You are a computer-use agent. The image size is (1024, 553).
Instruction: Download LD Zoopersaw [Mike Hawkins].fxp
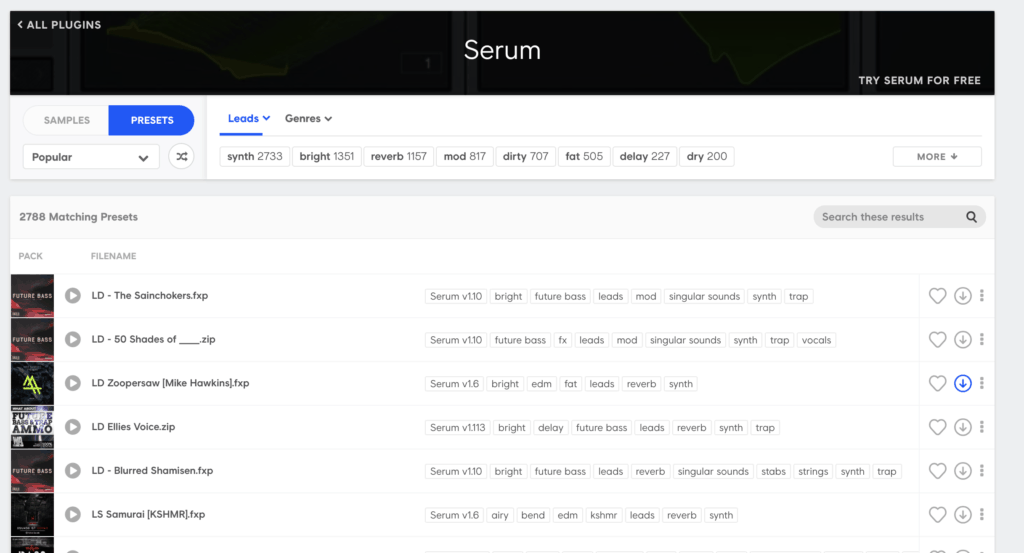click(963, 383)
